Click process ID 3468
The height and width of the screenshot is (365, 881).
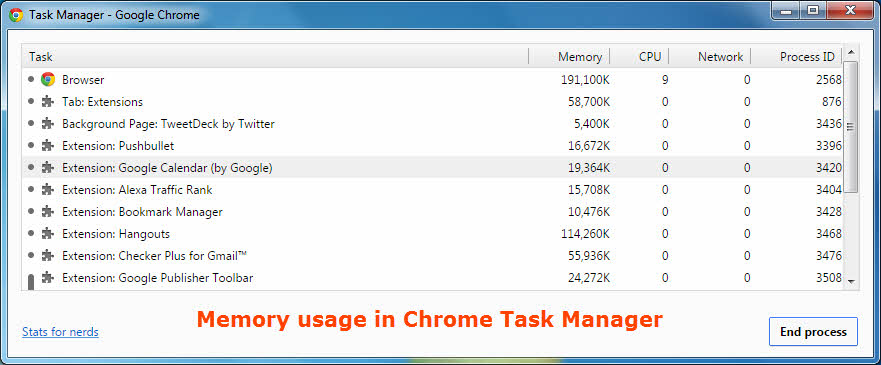click(x=829, y=234)
